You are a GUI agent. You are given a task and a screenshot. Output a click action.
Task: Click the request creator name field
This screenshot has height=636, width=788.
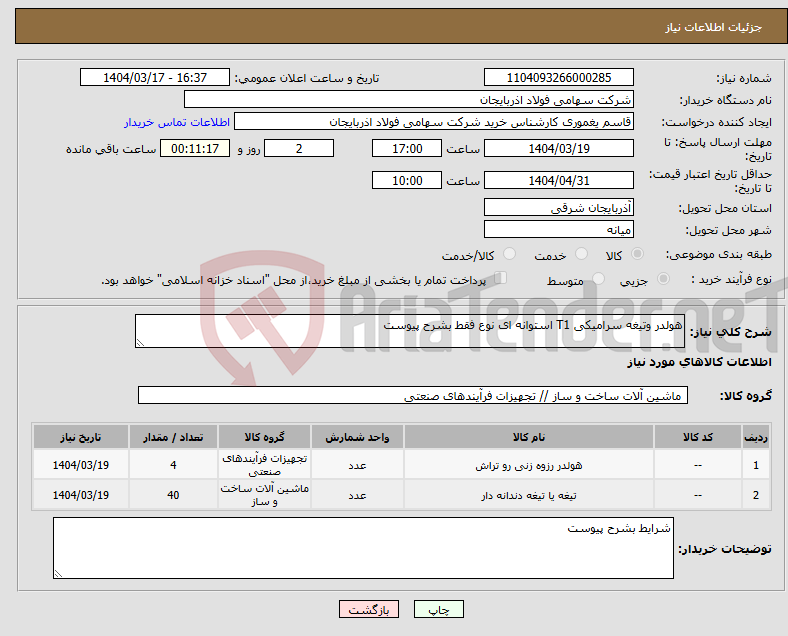click(434, 122)
